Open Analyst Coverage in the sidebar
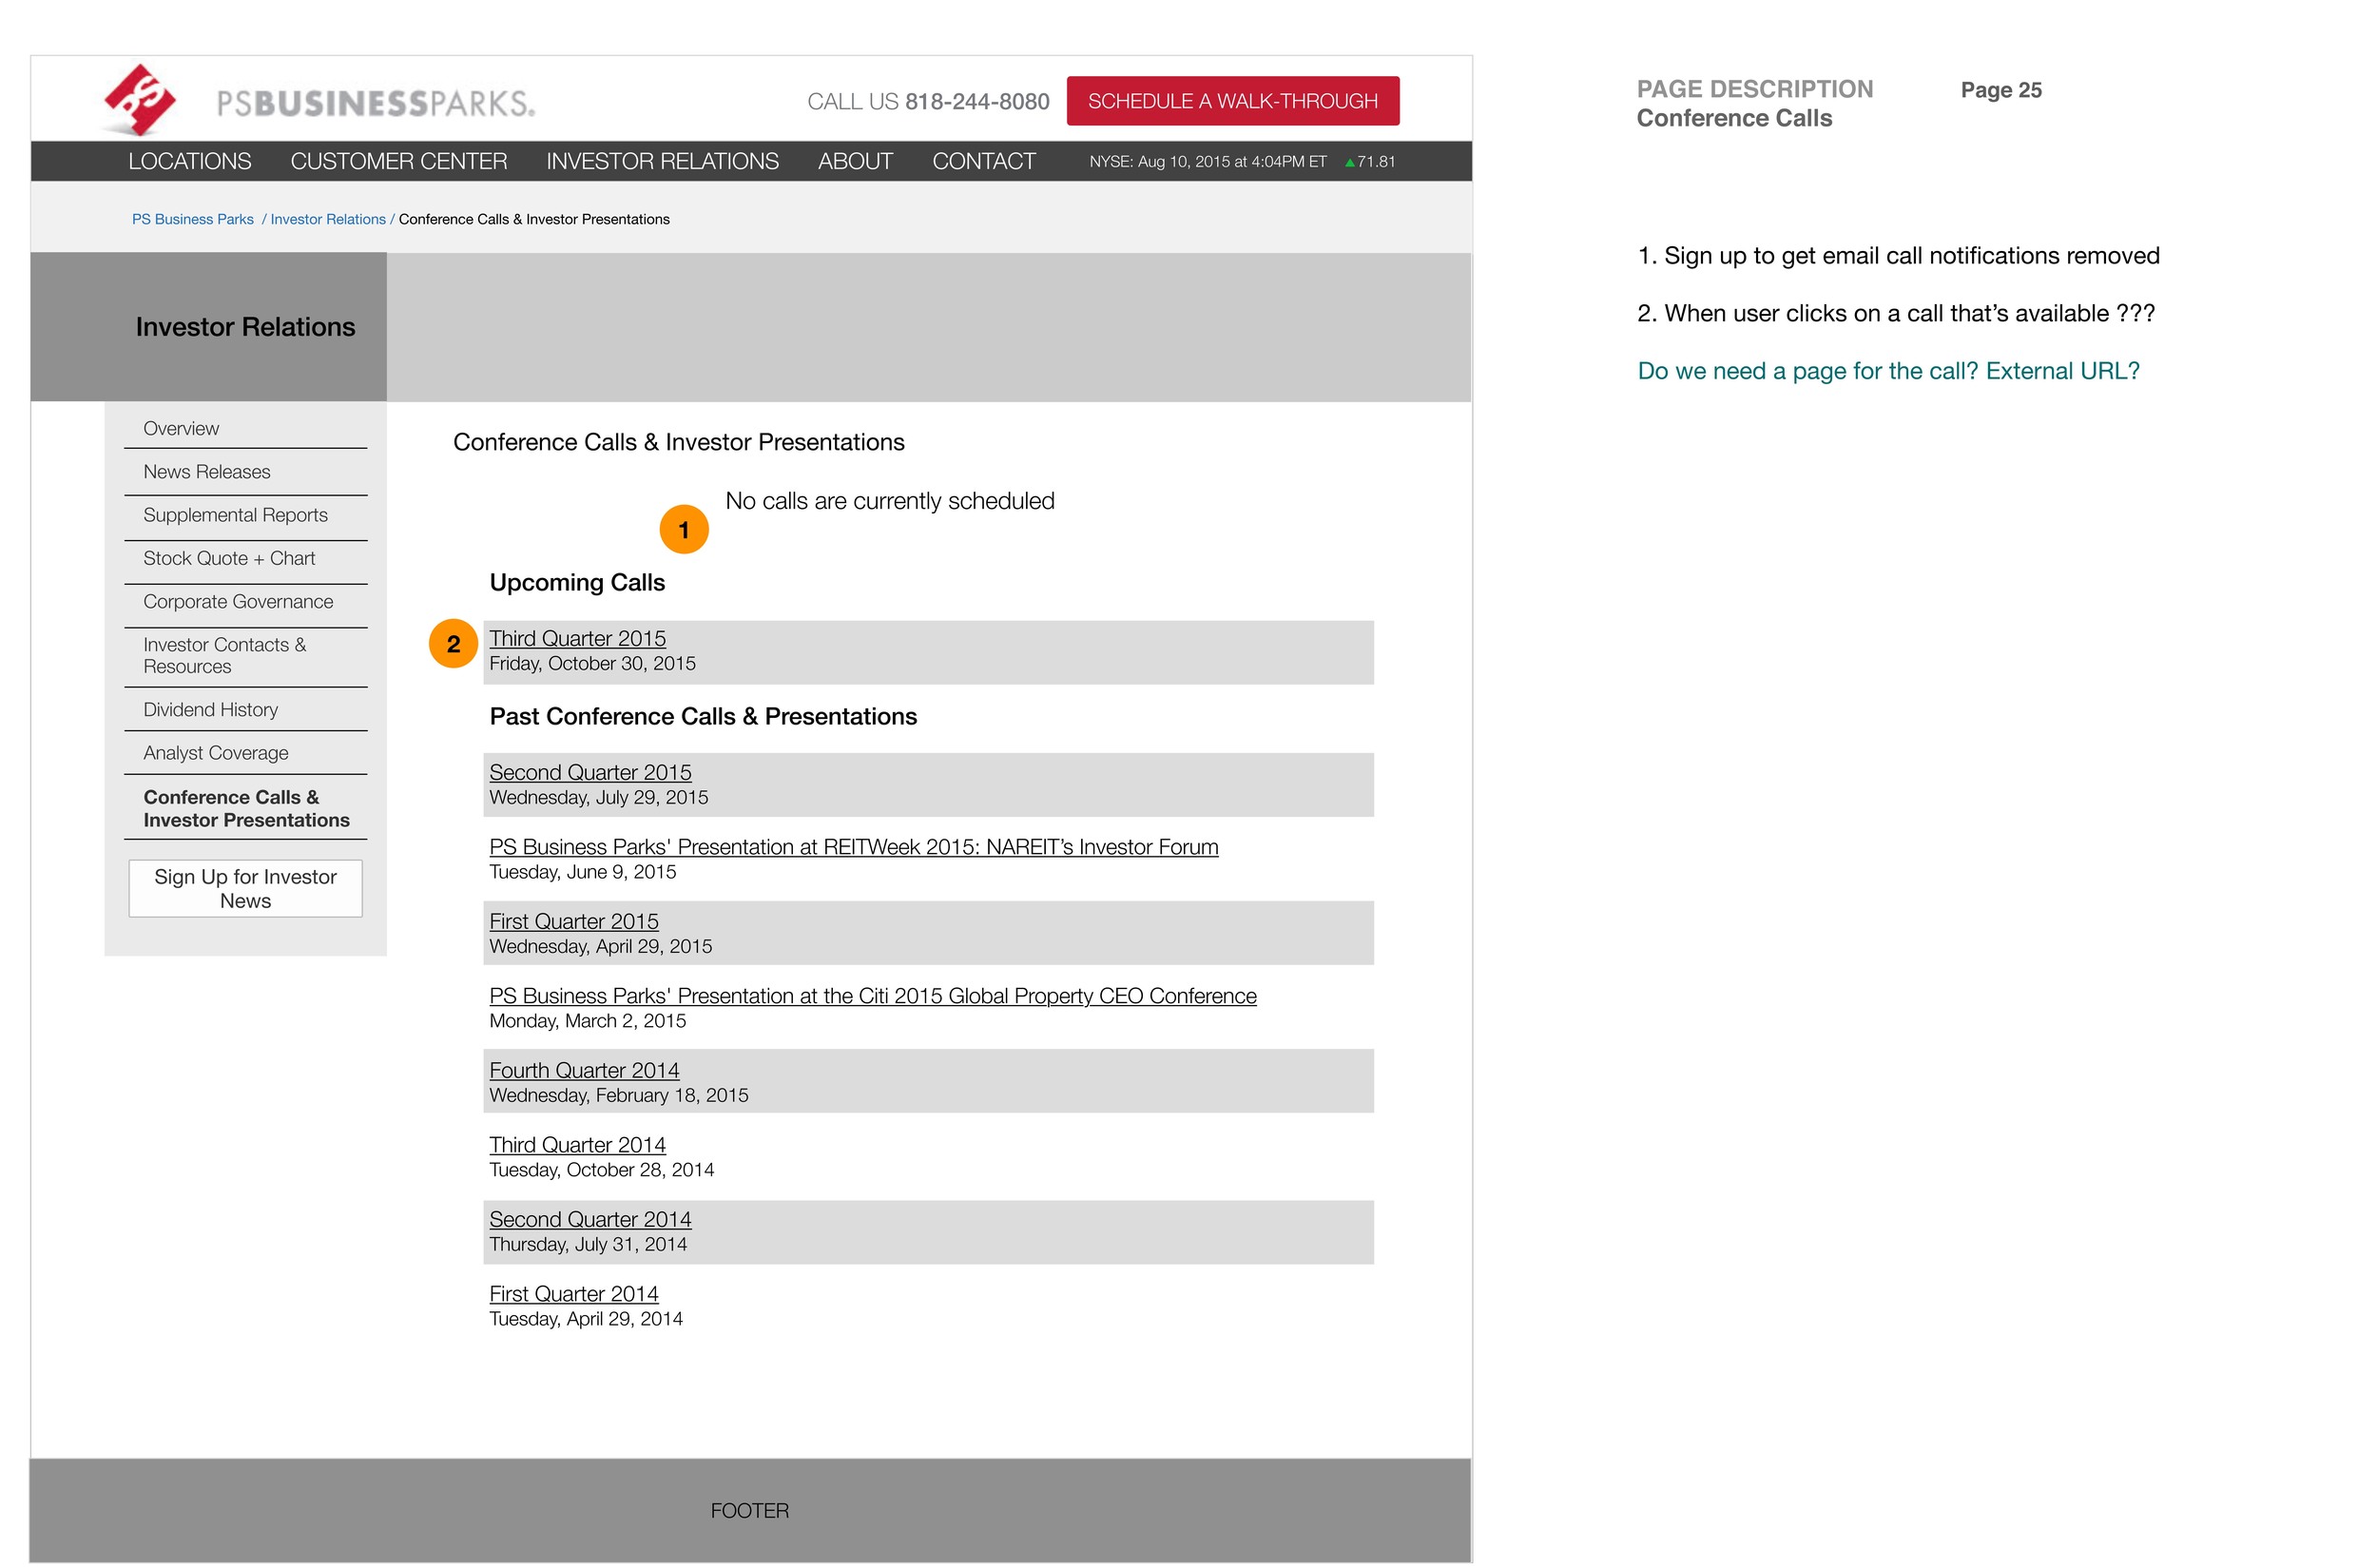2377x1568 pixels. [x=215, y=752]
